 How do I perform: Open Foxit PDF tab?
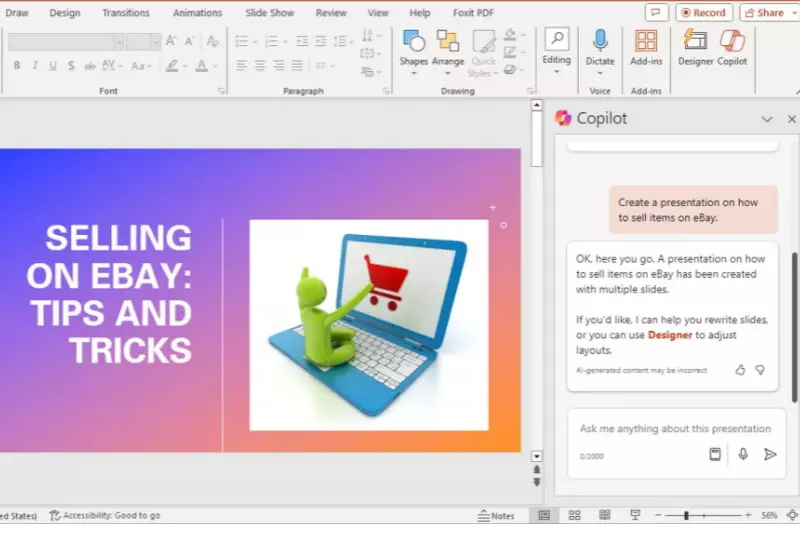tap(473, 13)
